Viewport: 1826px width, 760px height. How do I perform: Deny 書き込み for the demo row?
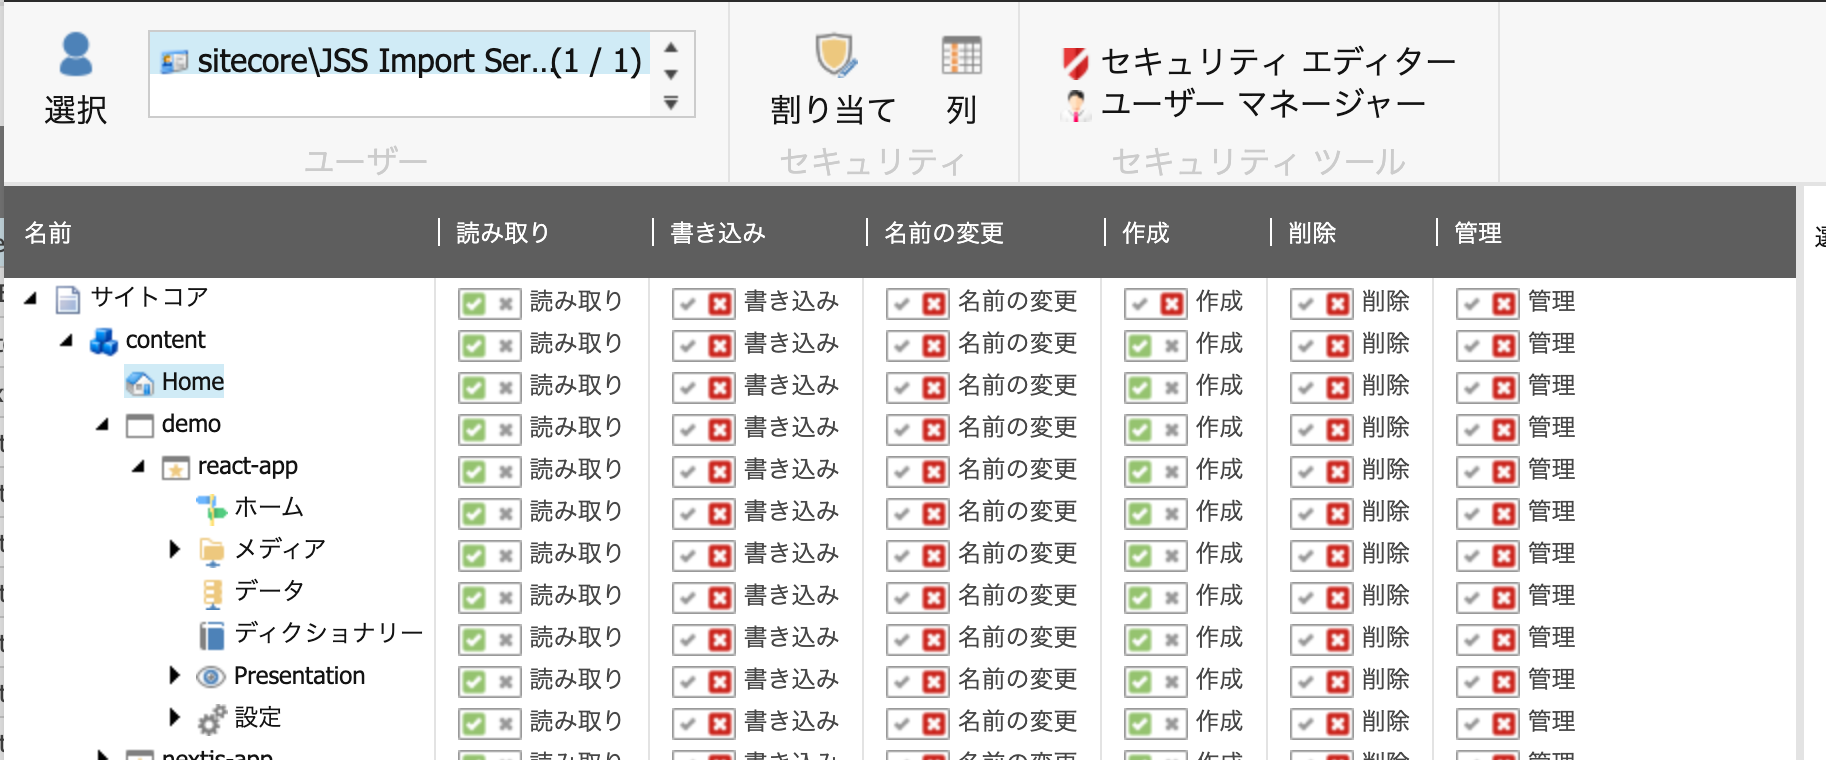coord(720,430)
